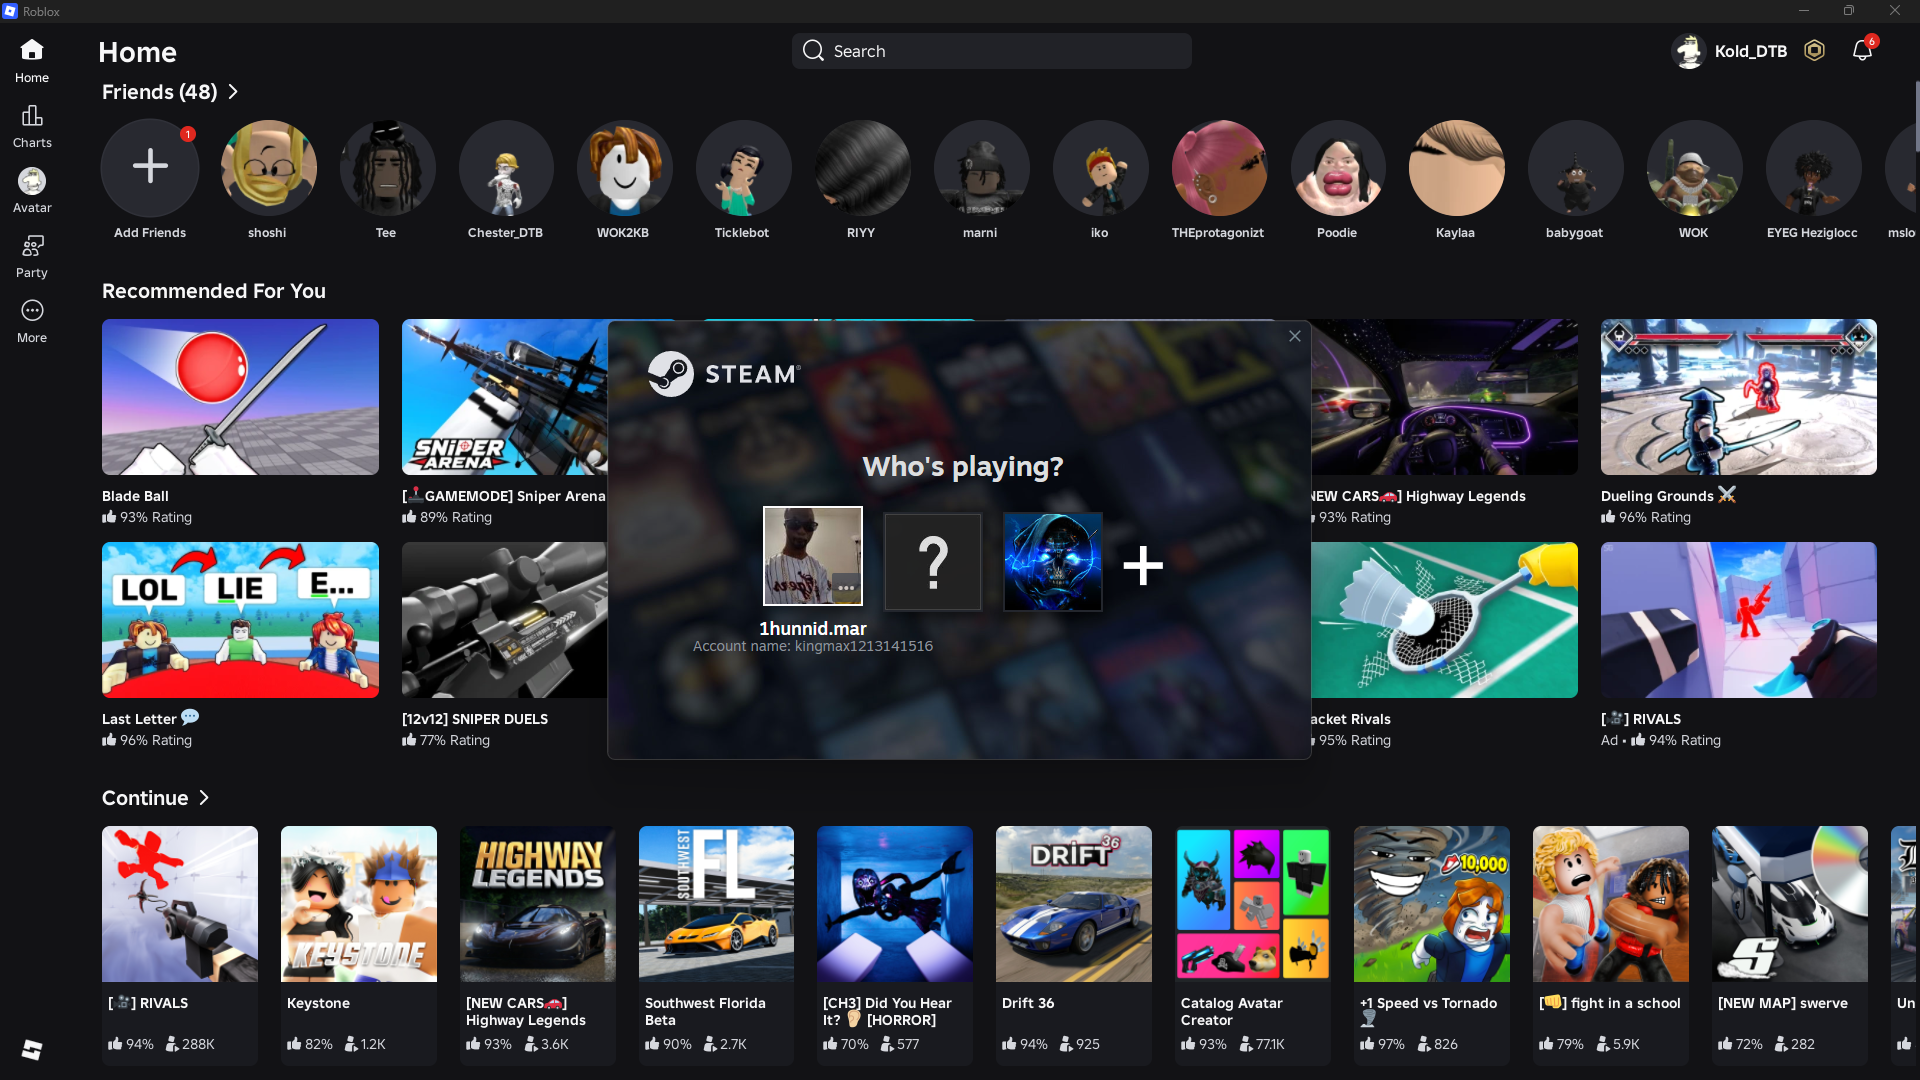The height and width of the screenshot is (1080, 1920).
Task: Open friend Chester_DTB's avatar
Action: click(506, 168)
